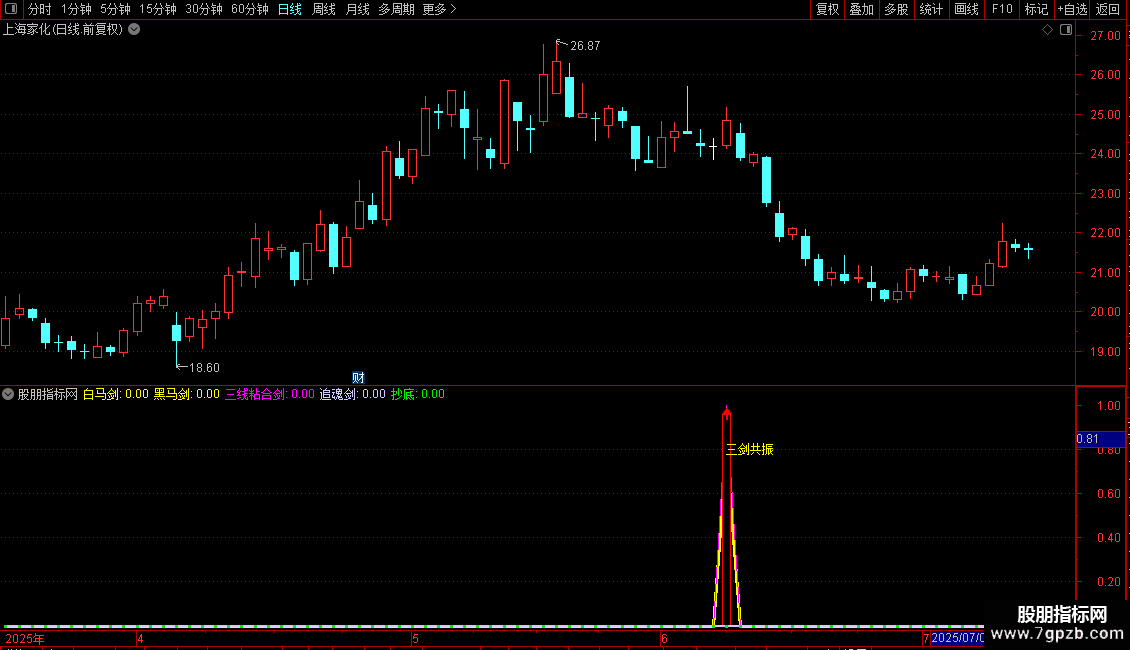Click the side panel toggle icon
Screen dimensions: 1130x650
[x=1066, y=30]
